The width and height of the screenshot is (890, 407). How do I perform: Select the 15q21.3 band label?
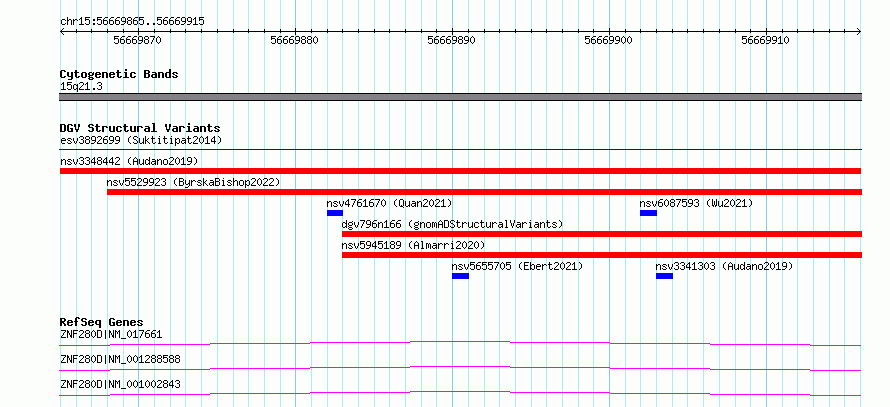(x=81, y=87)
